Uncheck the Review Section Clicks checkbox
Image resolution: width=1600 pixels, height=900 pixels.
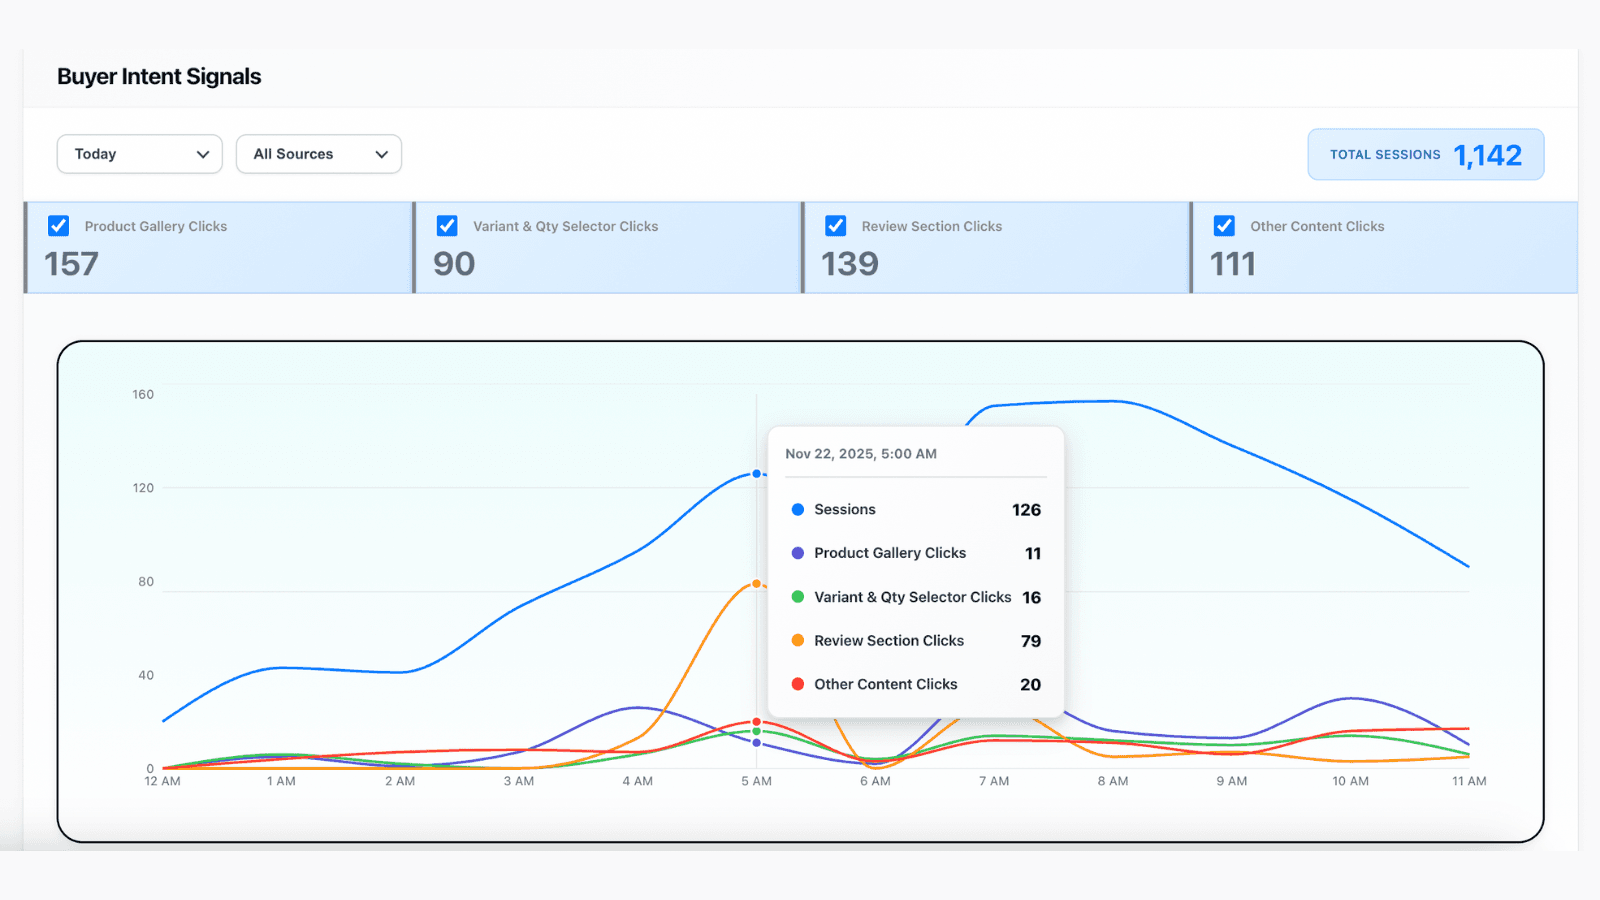click(x=836, y=226)
